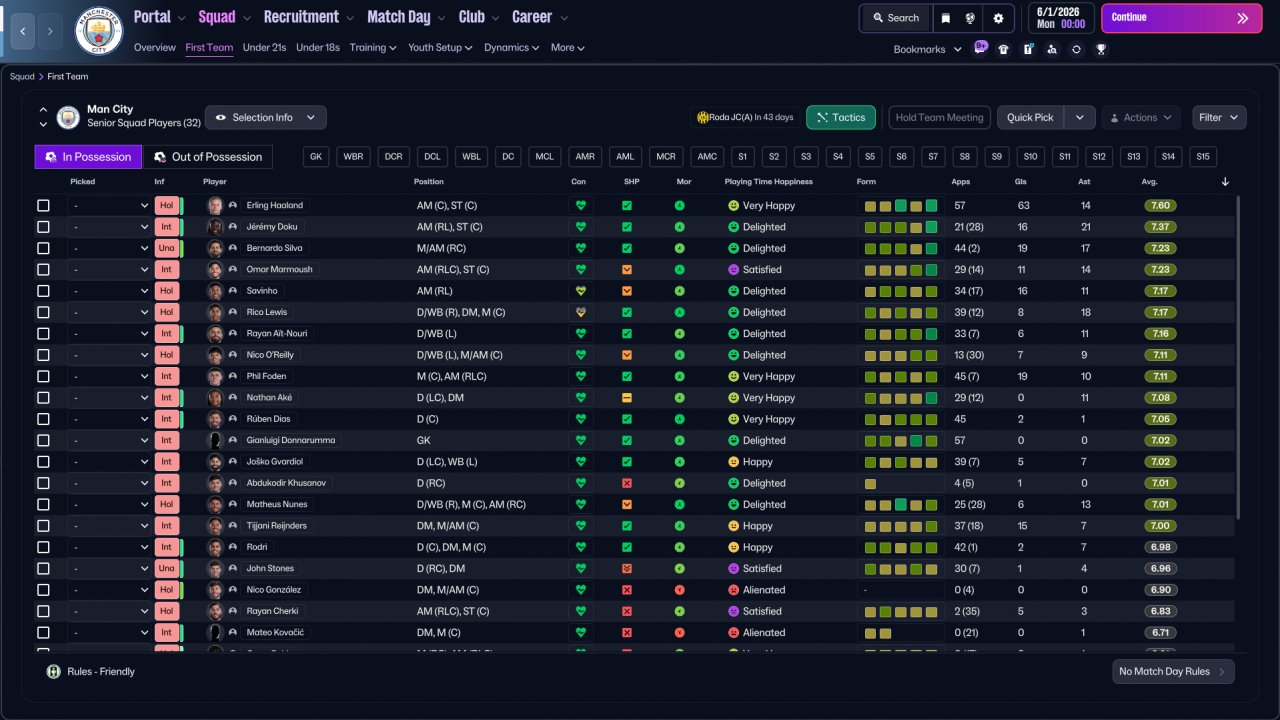
Task: Click the shirt kit shortcut icon
Action: 1003,49
